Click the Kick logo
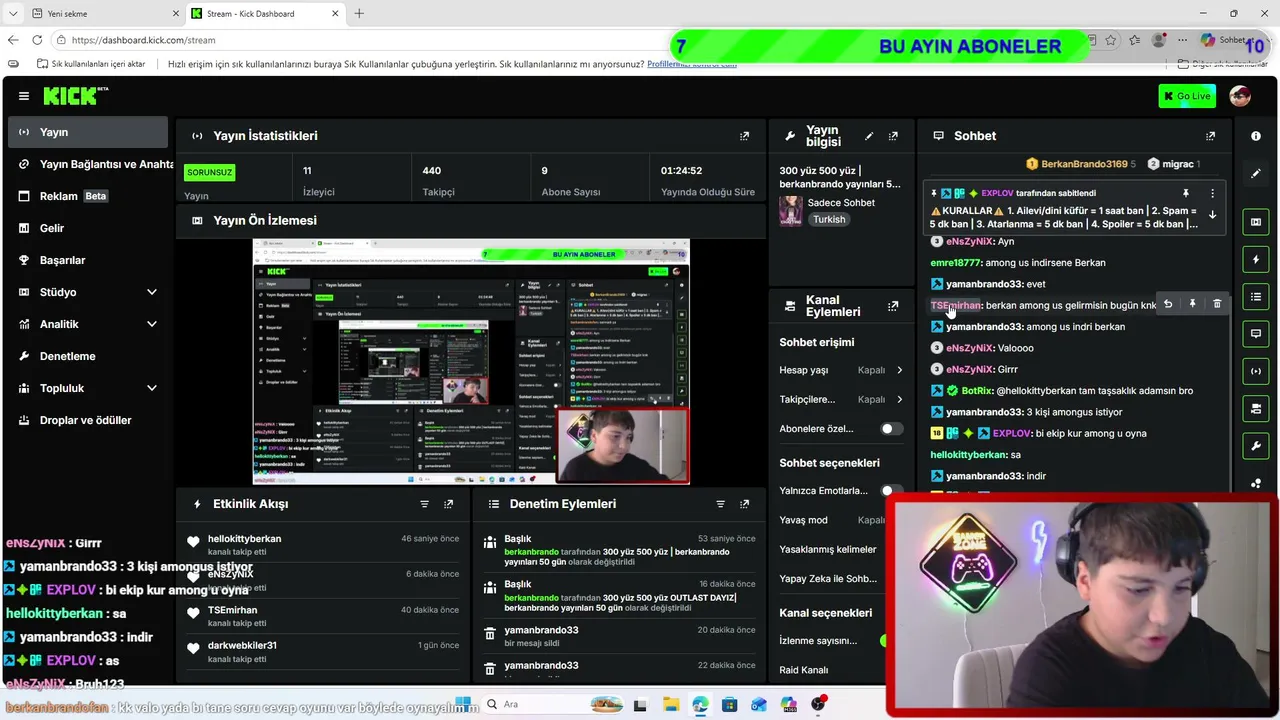This screenshot has width=1280, height=720. (75, 96)
